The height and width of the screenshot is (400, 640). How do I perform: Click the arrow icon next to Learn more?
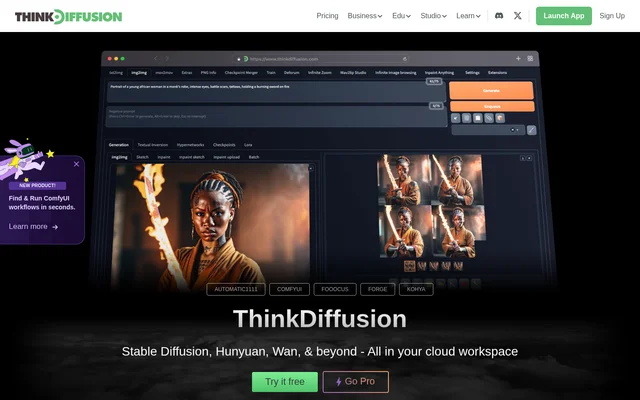(x=55, y=227)
